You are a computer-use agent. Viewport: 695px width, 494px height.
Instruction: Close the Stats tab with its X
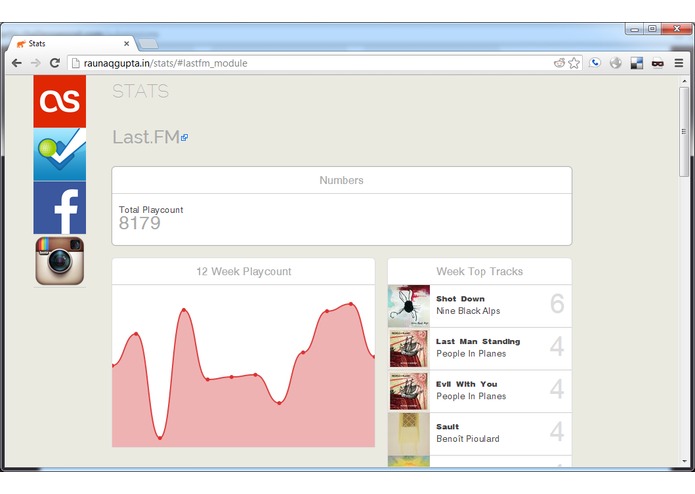[126, 43]
